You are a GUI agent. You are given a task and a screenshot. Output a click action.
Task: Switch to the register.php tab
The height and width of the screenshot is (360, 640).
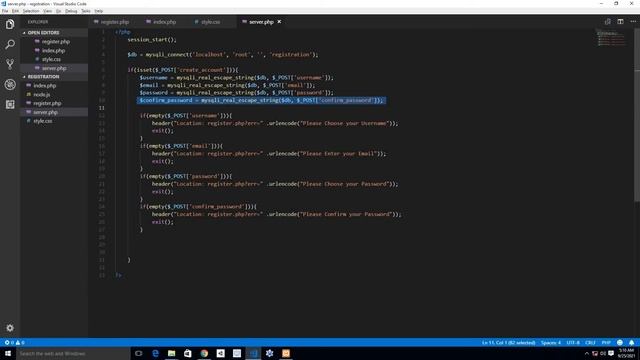(x=114, y=22)
